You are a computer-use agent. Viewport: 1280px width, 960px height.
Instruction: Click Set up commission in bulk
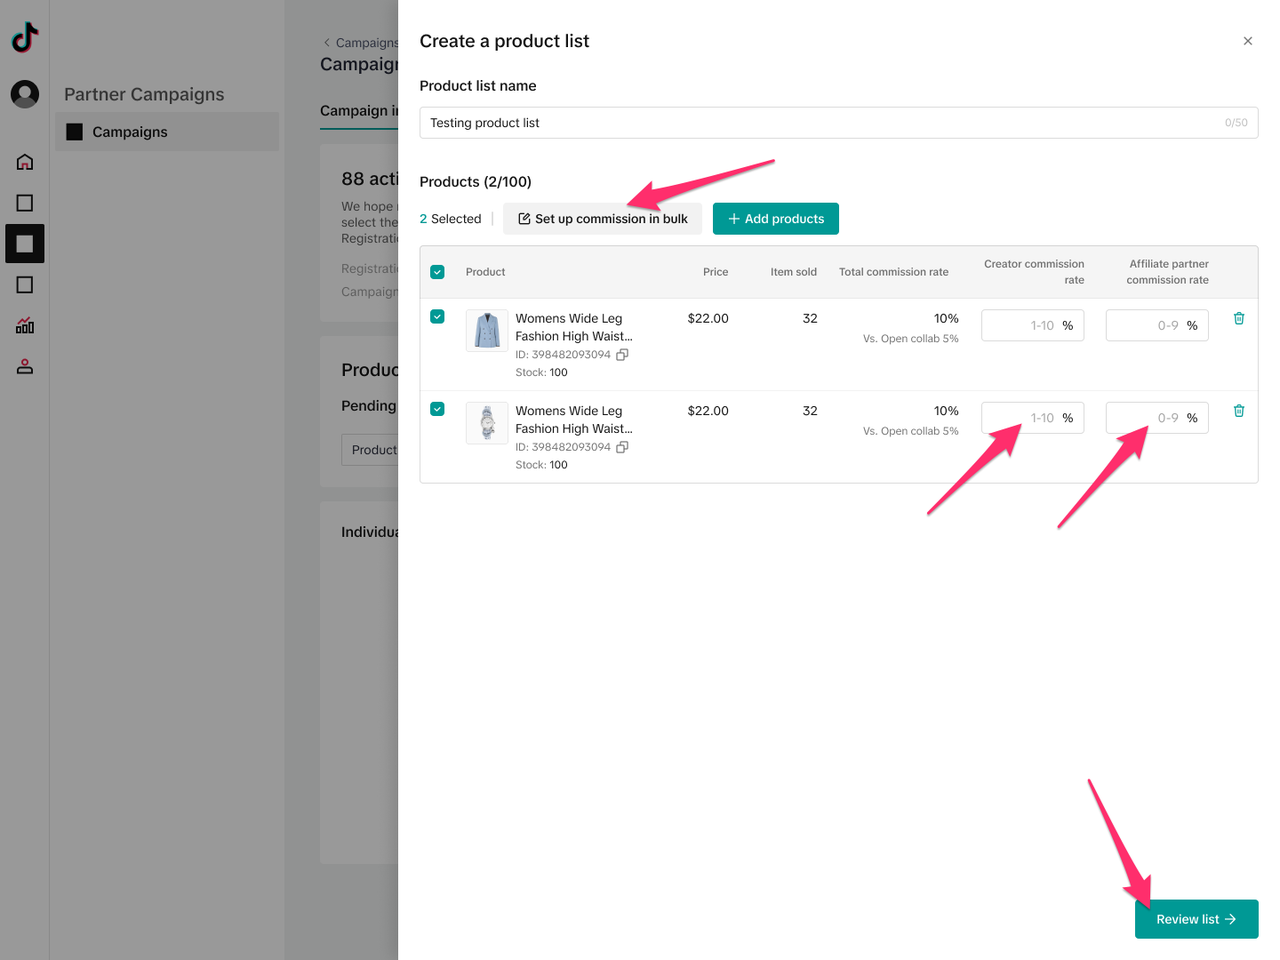pyautogui.click(x=602, y=219)
